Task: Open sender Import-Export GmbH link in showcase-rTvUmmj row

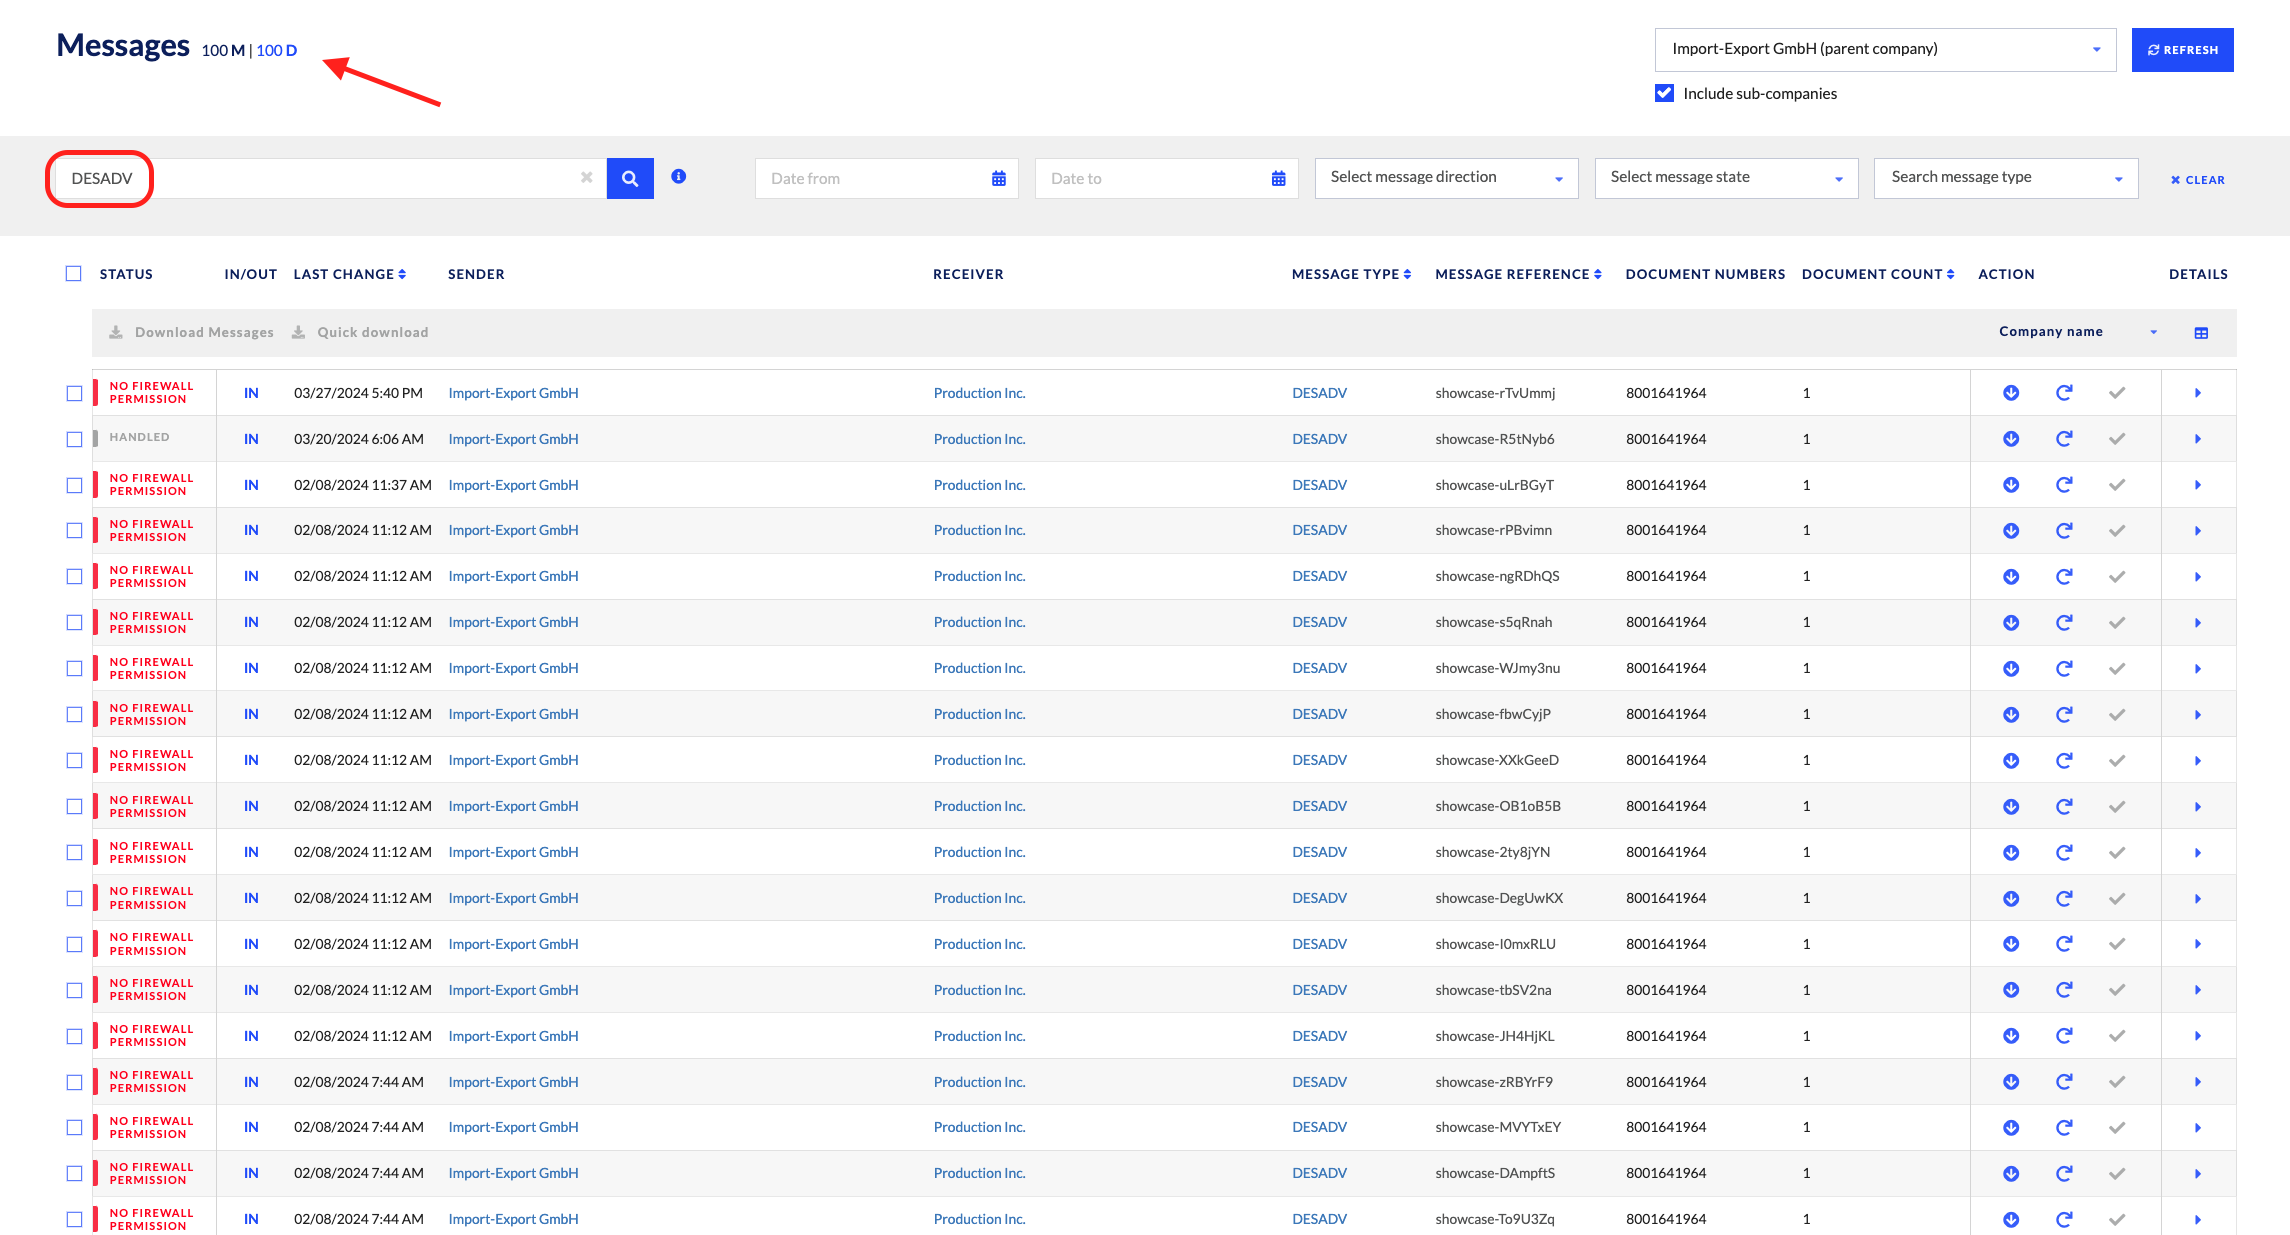Action: tap(513, 393)
